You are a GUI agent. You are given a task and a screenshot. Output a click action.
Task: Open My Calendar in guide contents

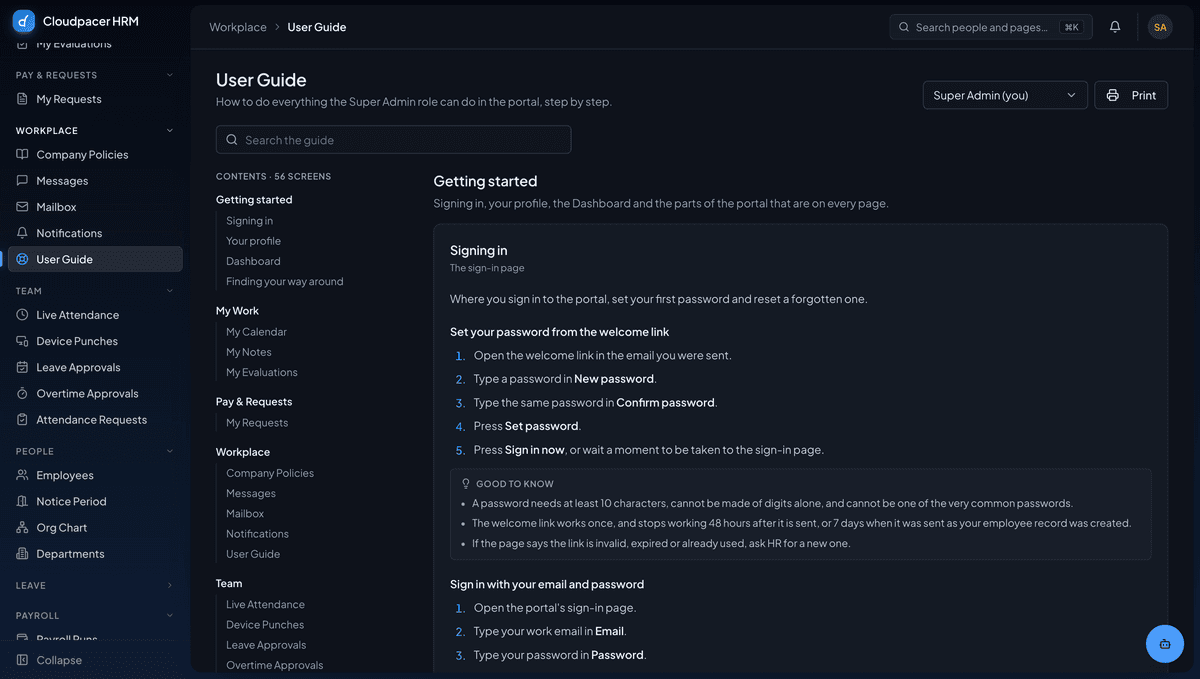point(256,332)
